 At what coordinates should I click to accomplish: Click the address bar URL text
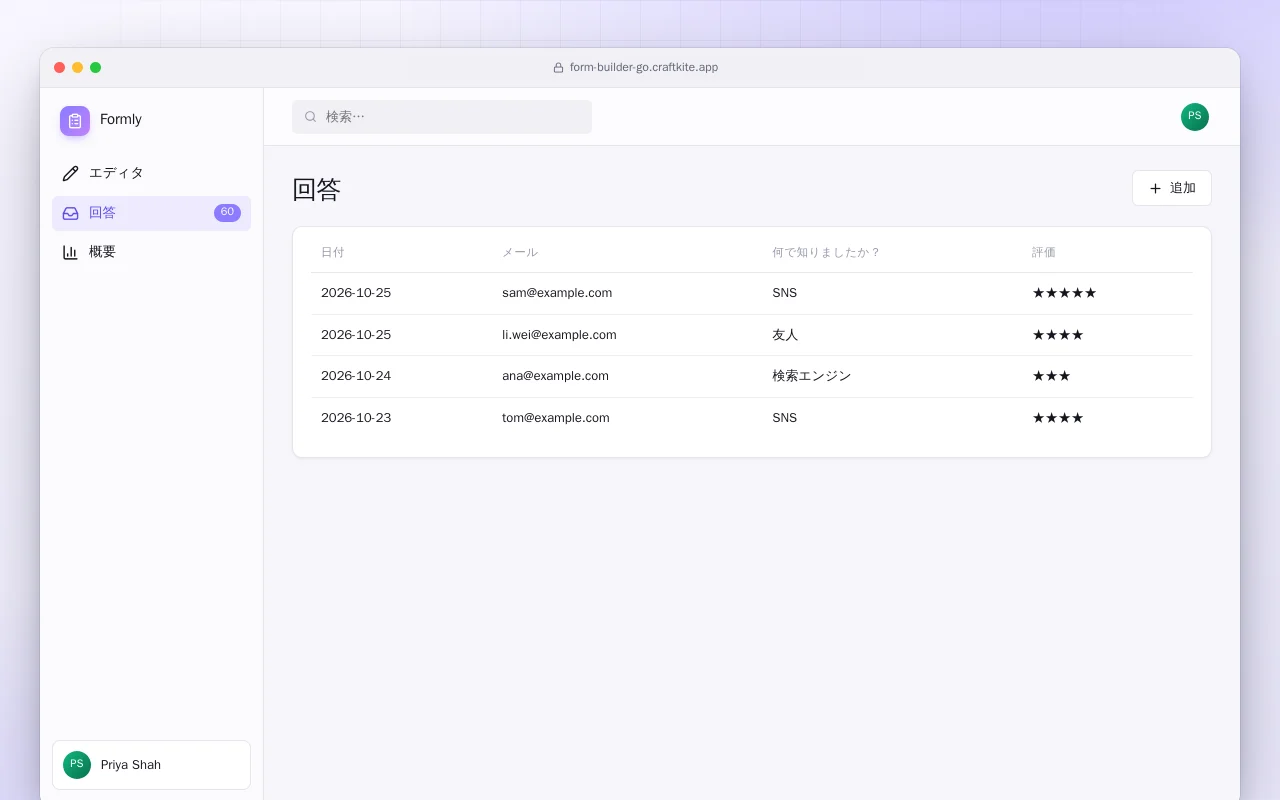pyautogui.click(x=644, y=68)
